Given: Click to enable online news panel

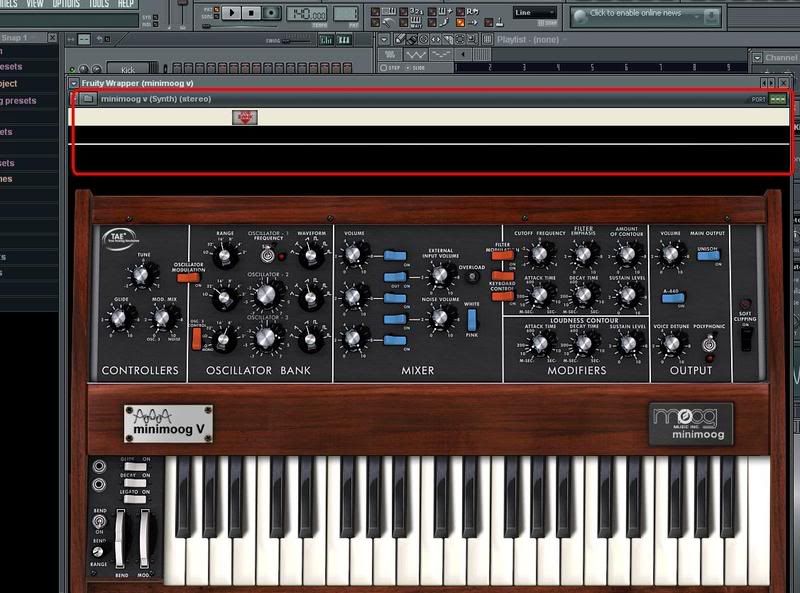Looking at the screenshot, I should 645,17.
